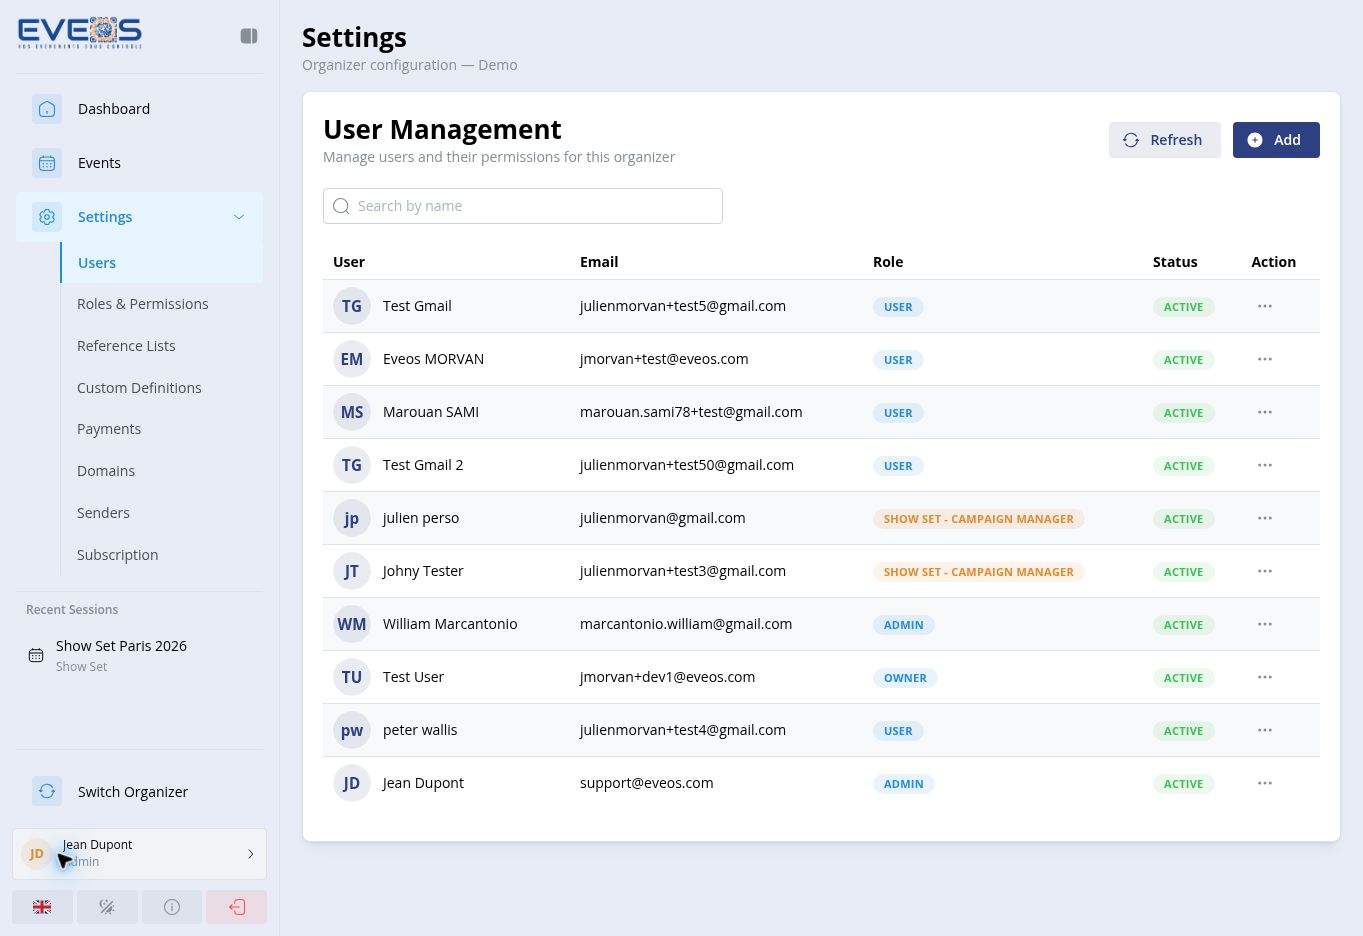Click the Role column header
This screenshot has width=1363, height=936.
coord(888,262)
